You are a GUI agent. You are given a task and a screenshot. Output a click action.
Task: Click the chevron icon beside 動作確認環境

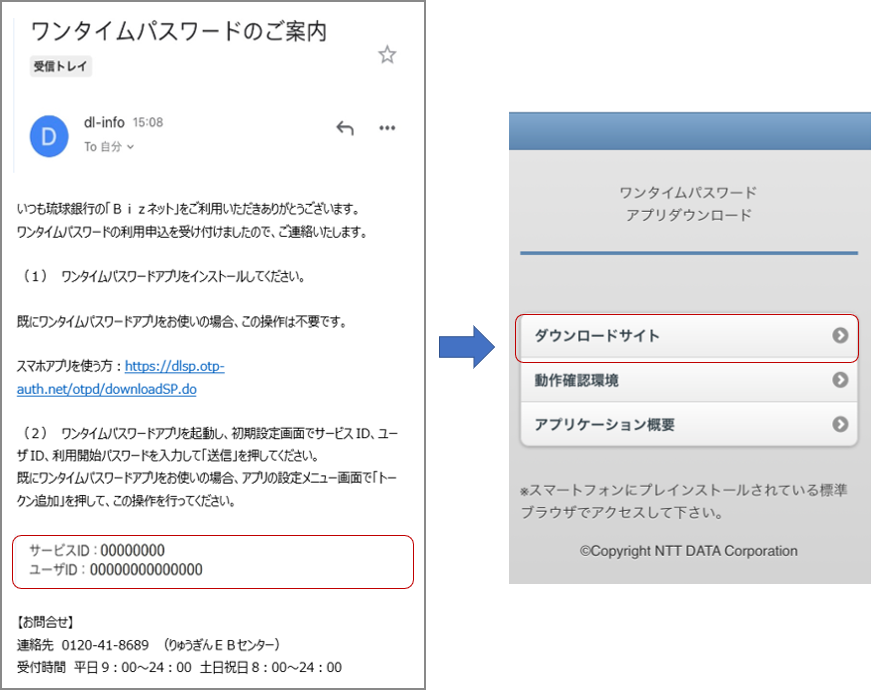pos(840,380)
